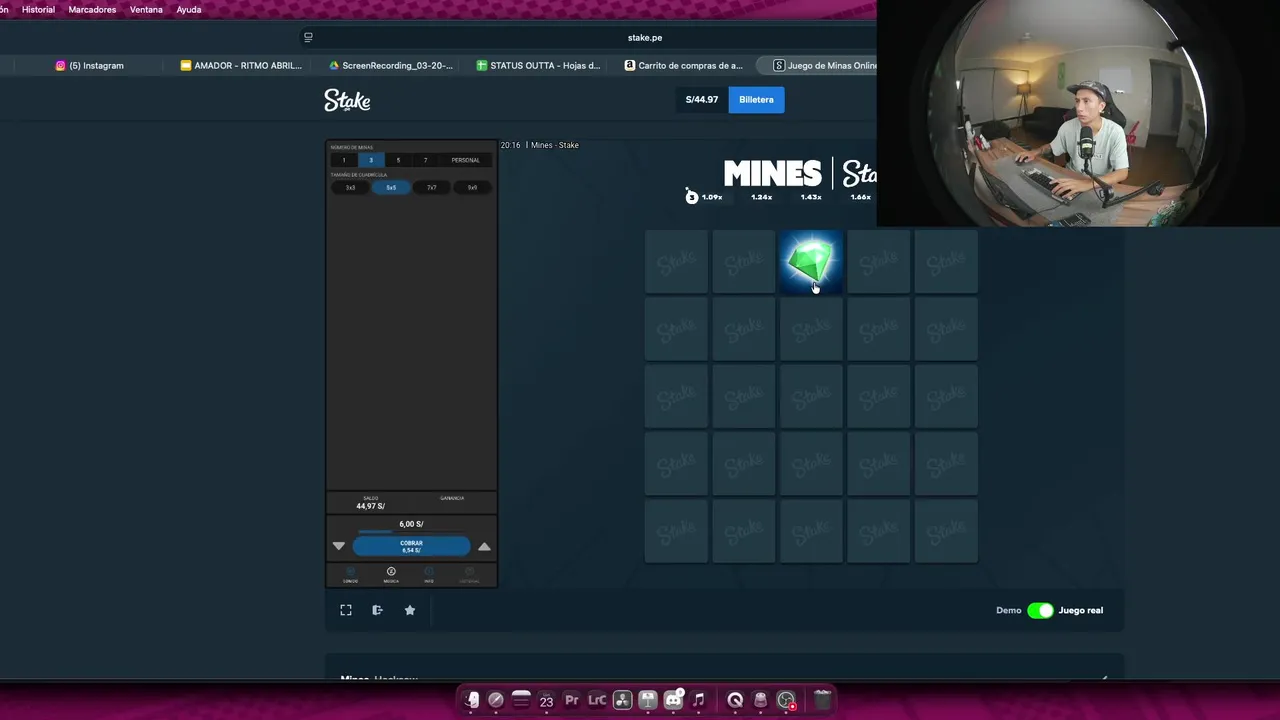The height and width of the screenshot is (720, 1280).
Task: Click the 1.09x multiplier
Action: click(x=712, y=197)
